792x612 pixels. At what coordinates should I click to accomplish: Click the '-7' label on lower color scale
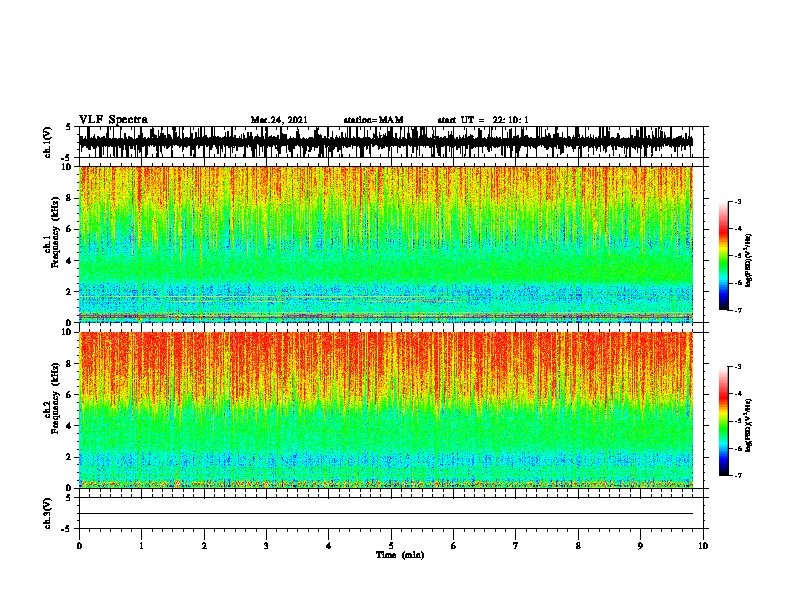pyautogui.click(x=738, y=475)
